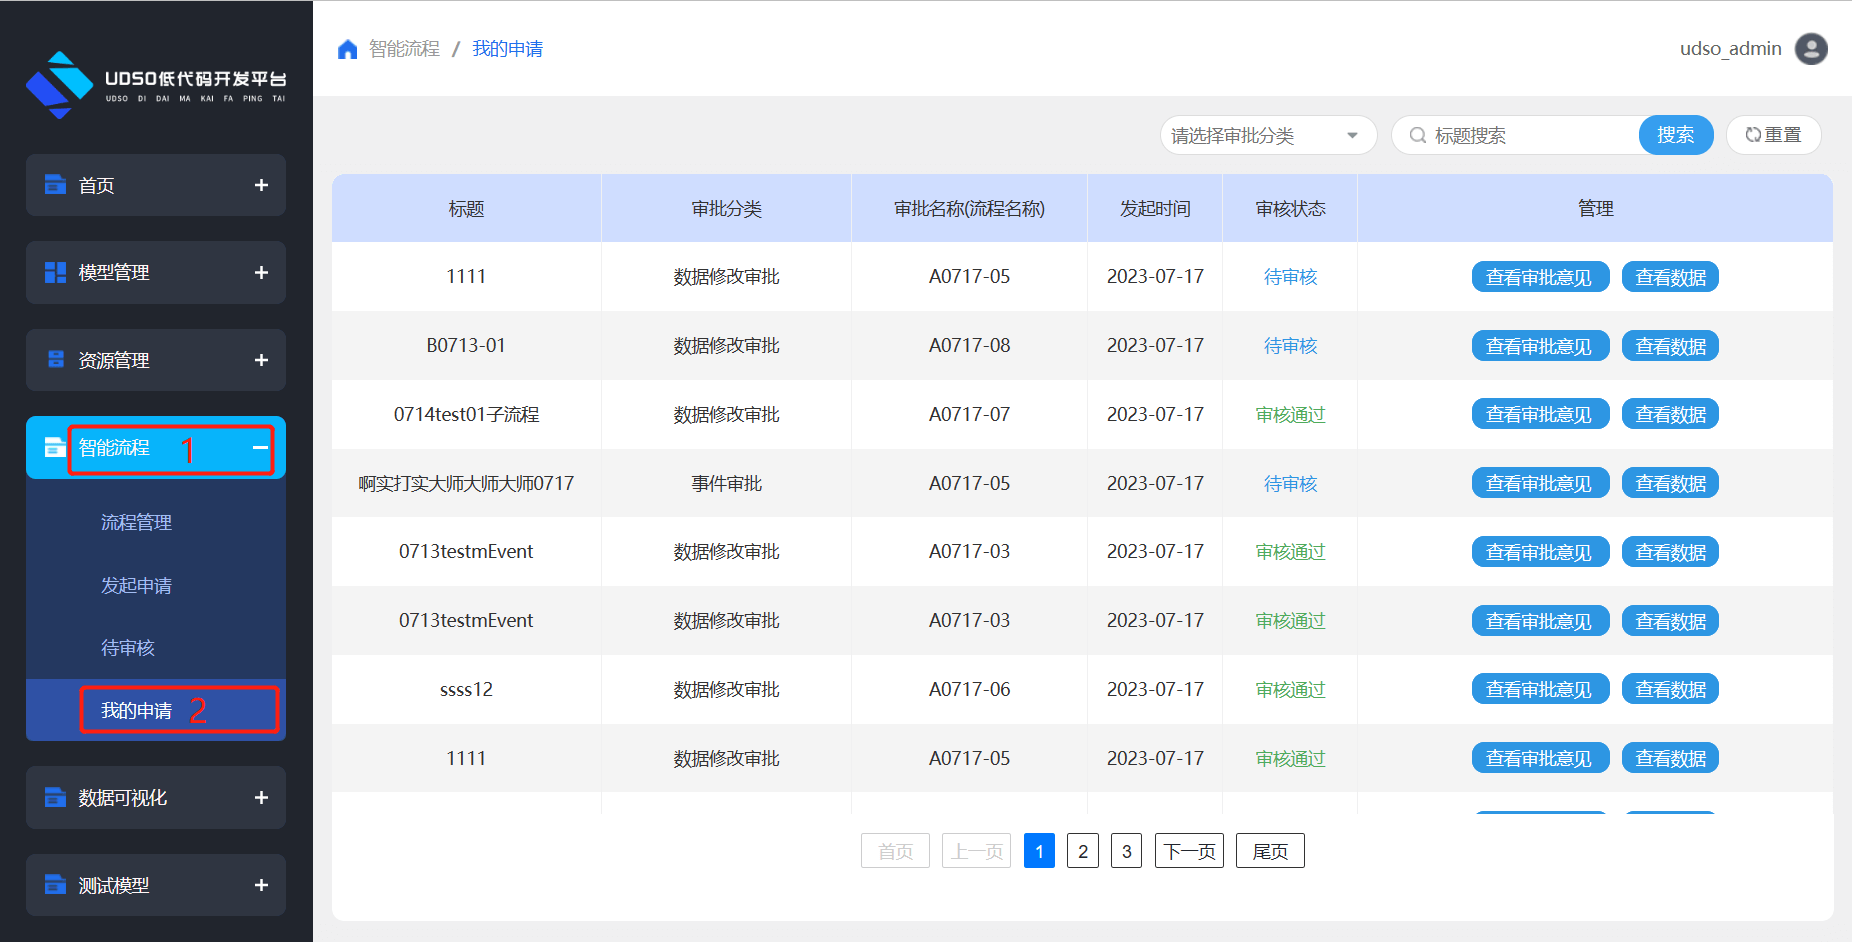Collapse the 智能流程 menu minus sign
The height and width of the screenshot is (942, 1852).
[x=260, y=447]
